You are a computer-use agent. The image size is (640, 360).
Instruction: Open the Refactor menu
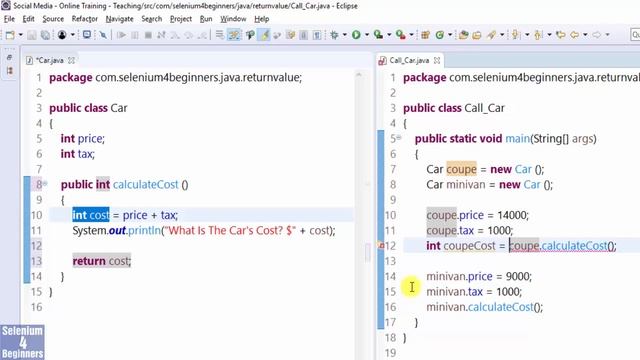coord(84,19)
